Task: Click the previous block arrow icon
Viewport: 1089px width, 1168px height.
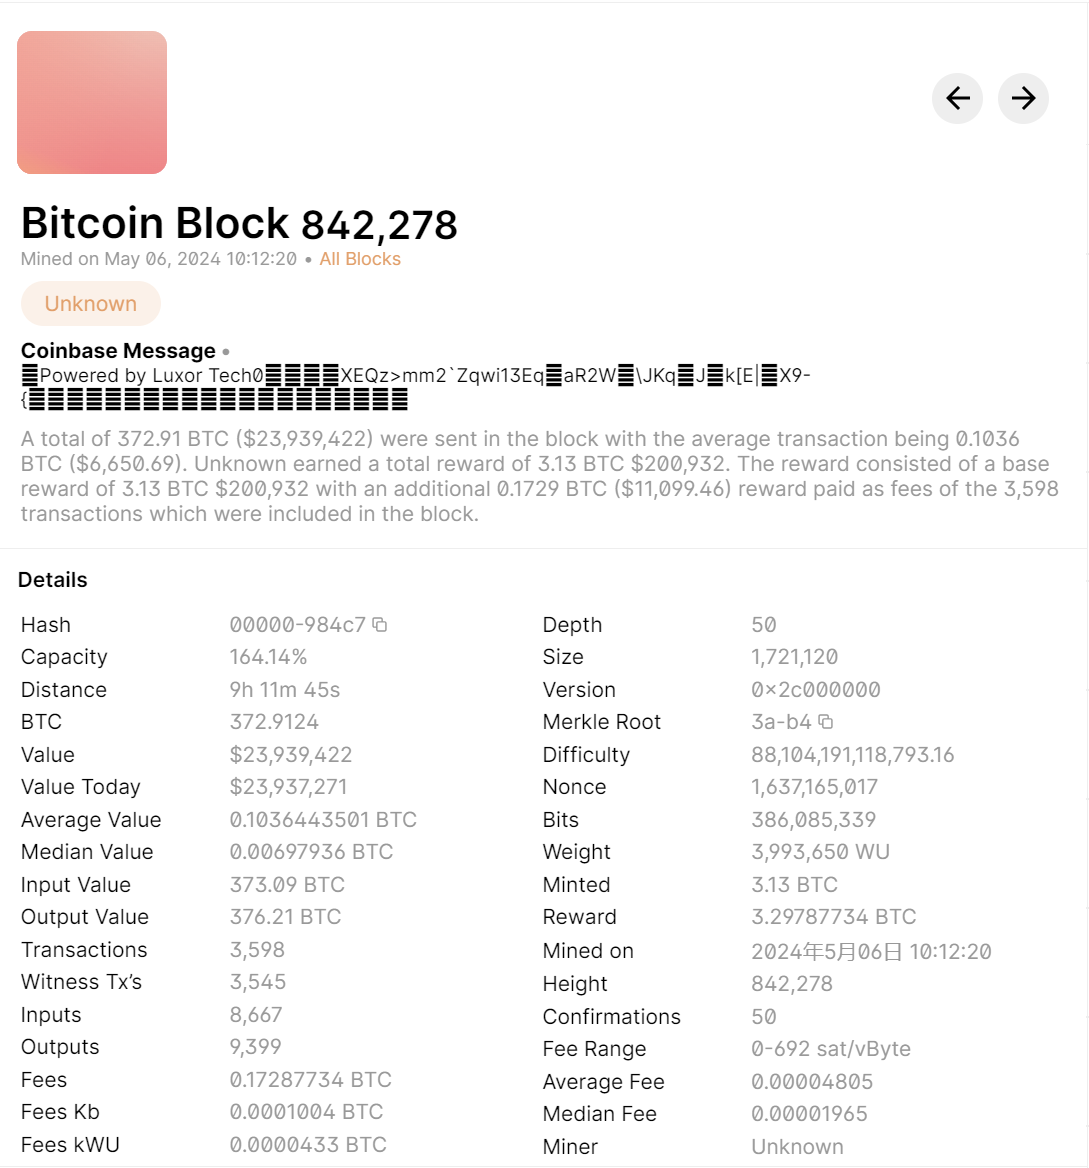Action: [957, 99]
